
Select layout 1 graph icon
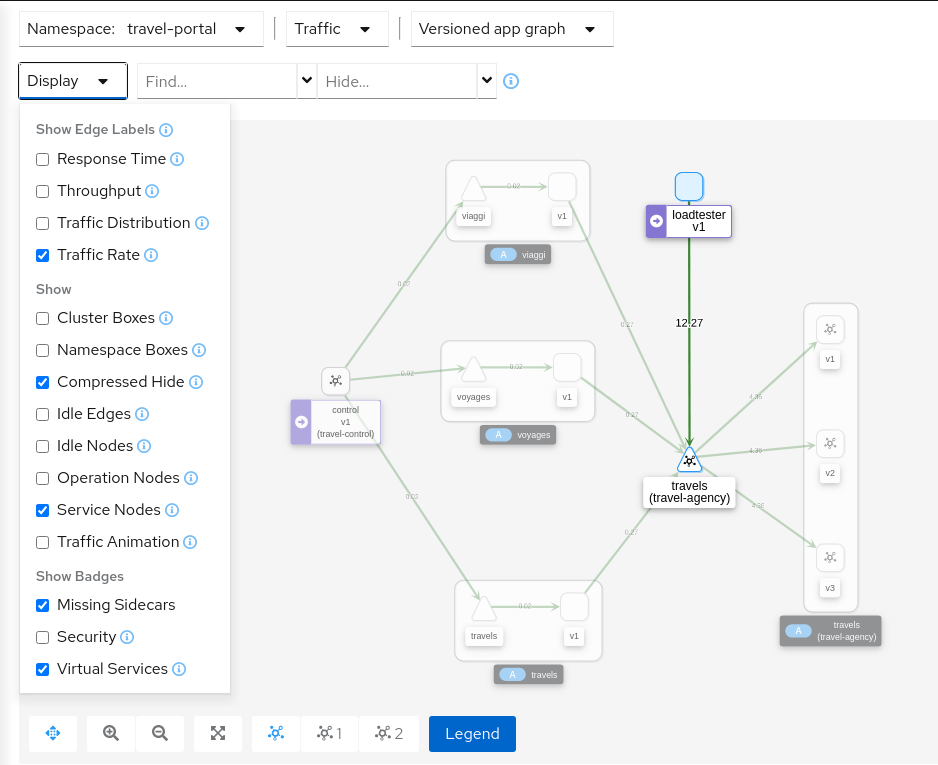pos(329,733)
